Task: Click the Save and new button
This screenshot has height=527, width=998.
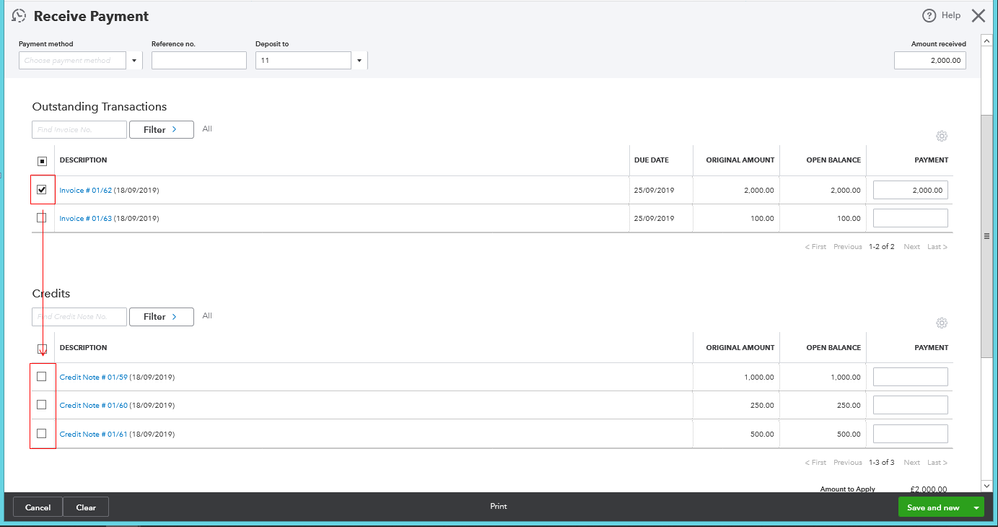Action: point(933,507)
